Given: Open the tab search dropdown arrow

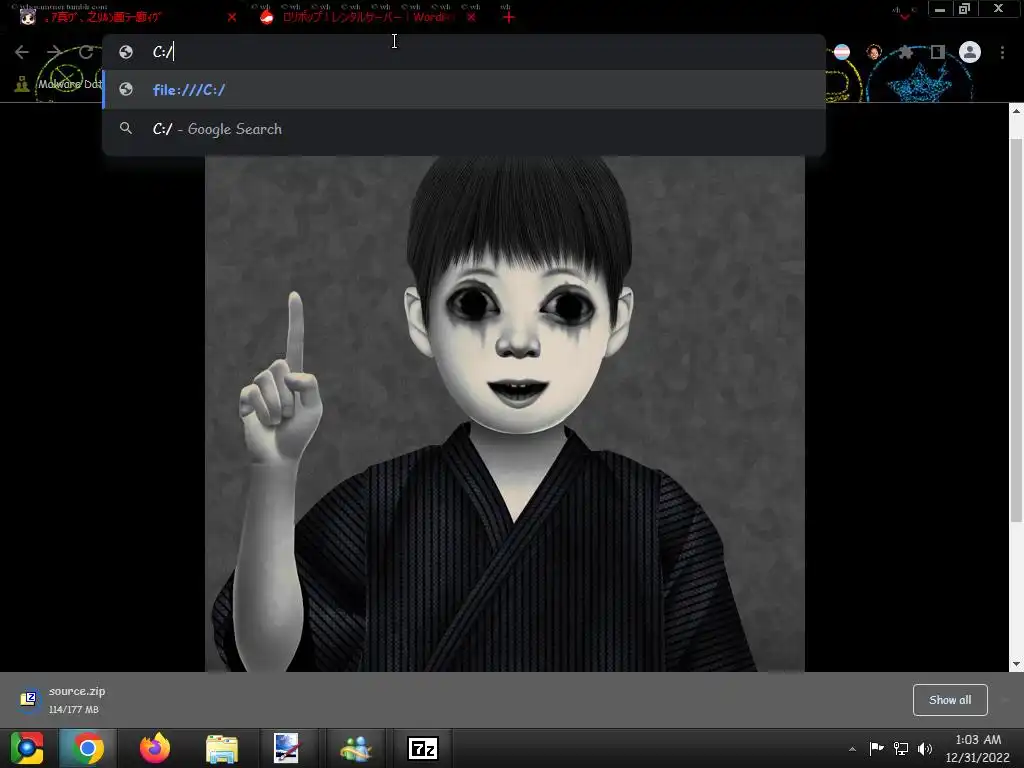Looking at the screenshot, I should pos(904,16).
